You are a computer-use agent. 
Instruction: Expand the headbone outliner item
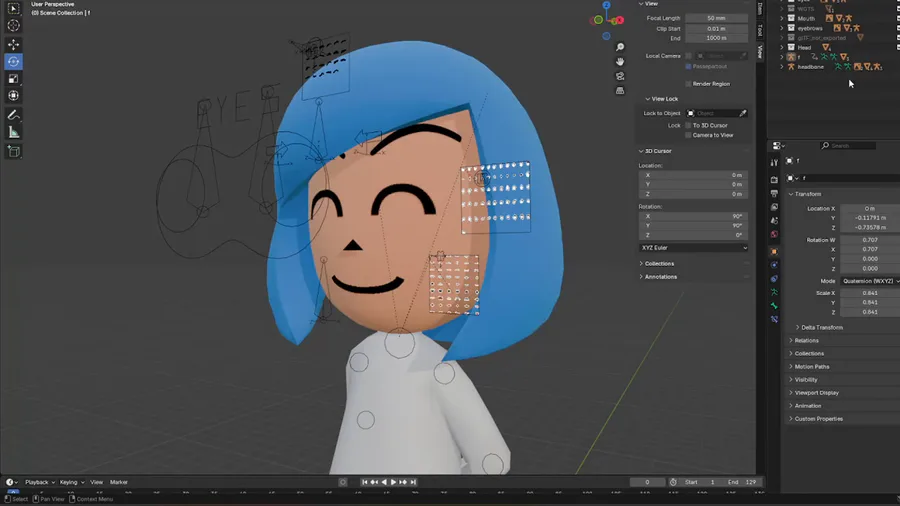pos(782,67)
